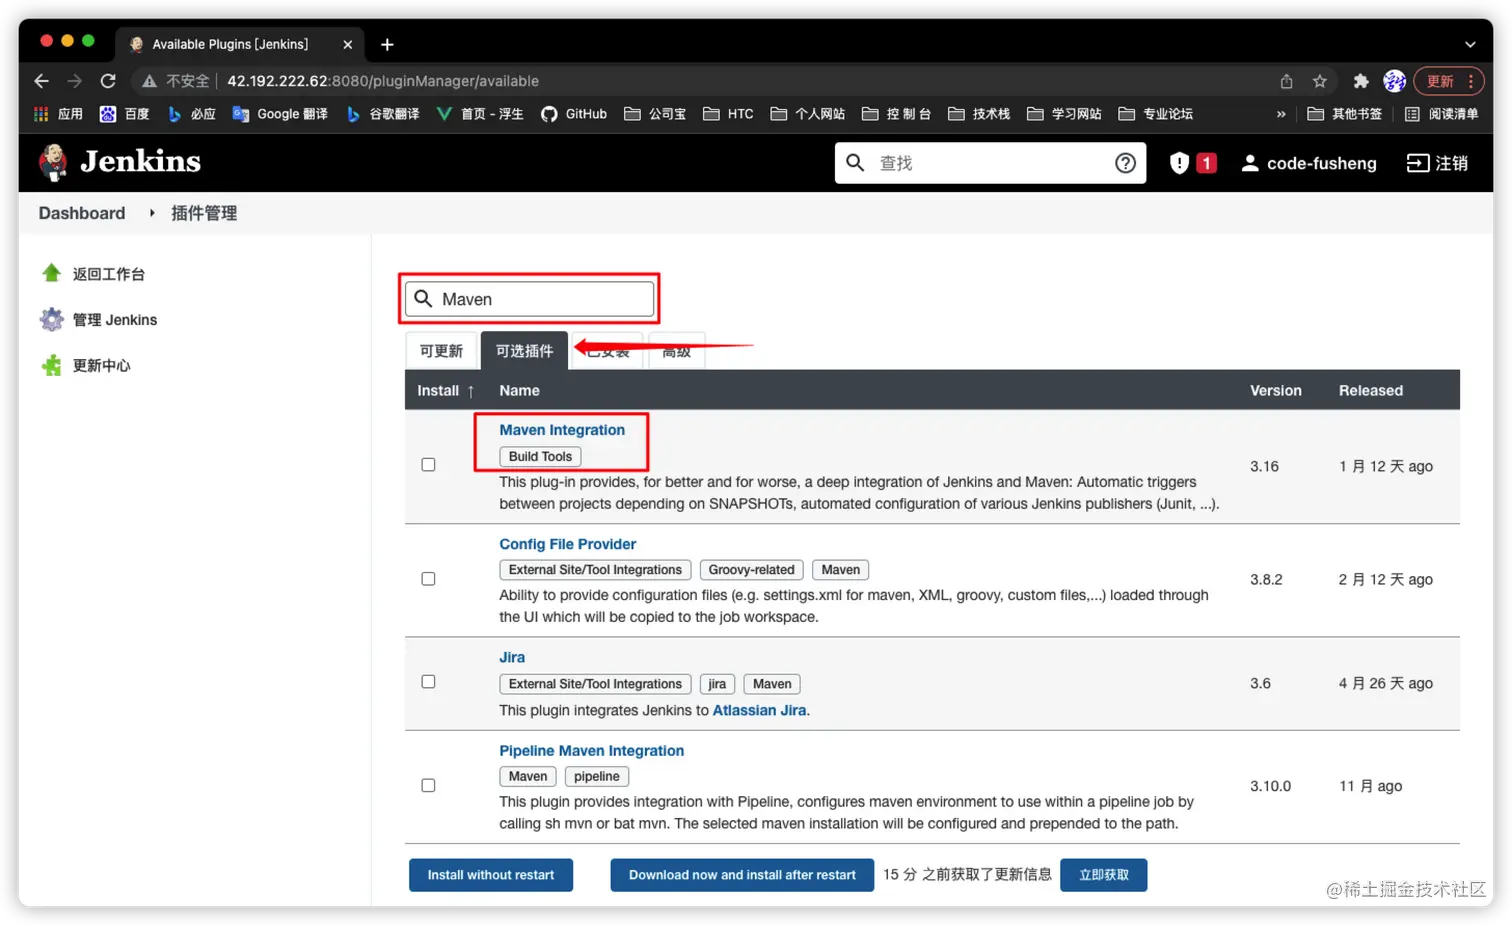
Task: Open the Config File Provider link
Action: tap(568, 544)
